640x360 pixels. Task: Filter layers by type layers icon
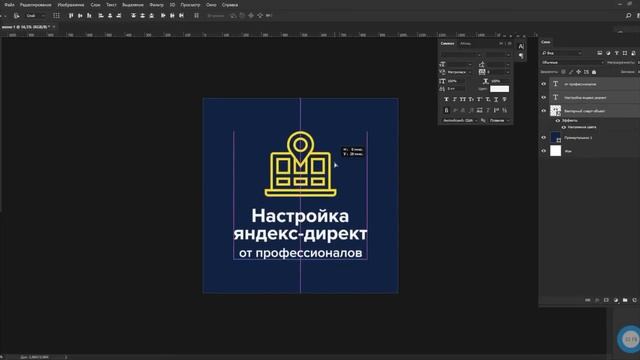616,53
